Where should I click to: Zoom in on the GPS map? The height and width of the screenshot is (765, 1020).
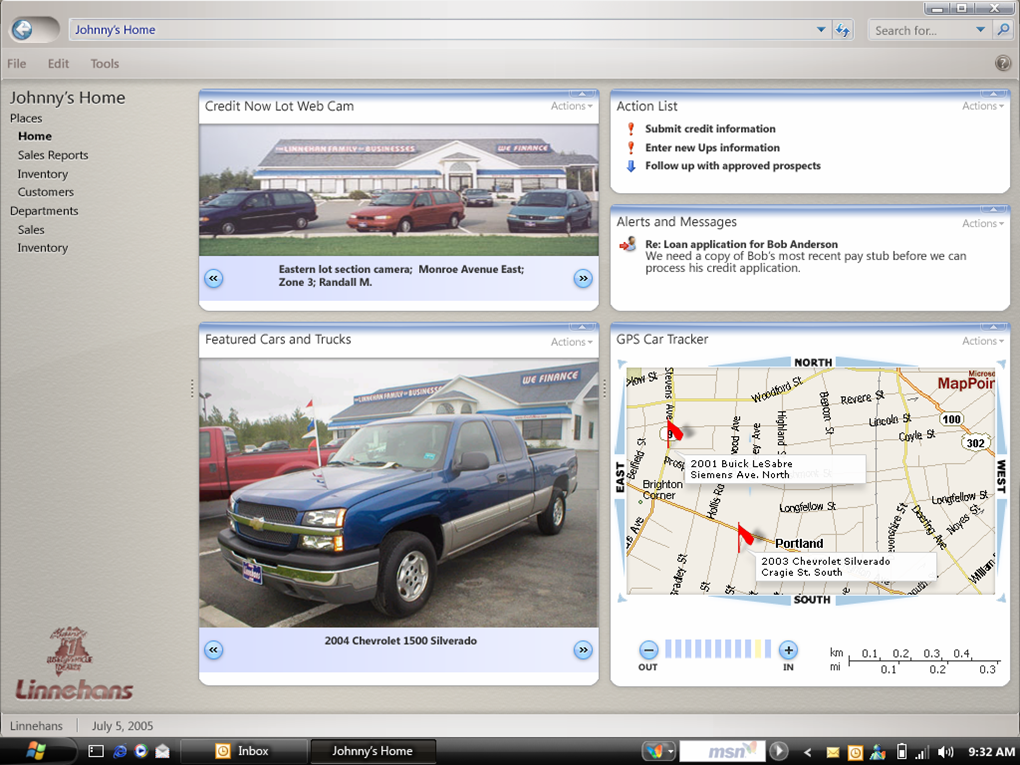788,649
